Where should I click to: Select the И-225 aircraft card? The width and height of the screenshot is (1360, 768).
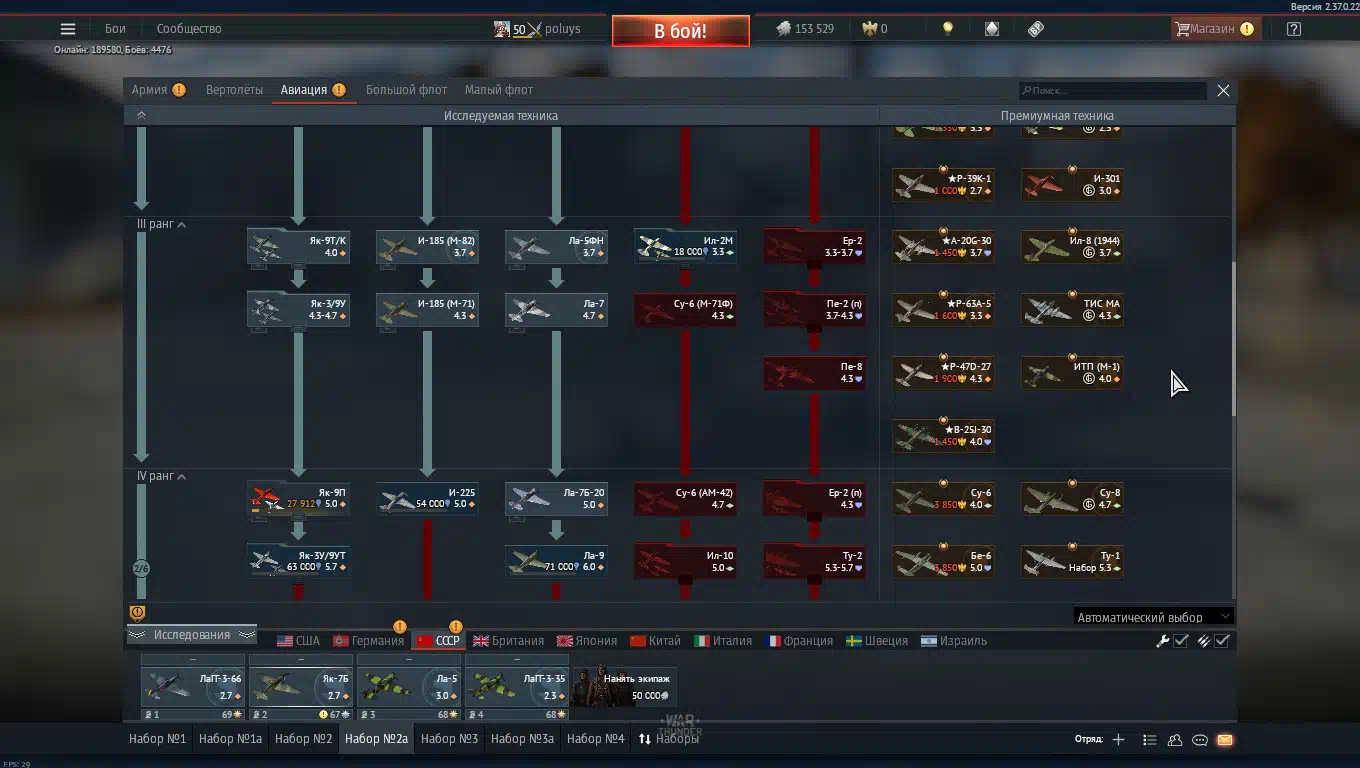click(427, 499)
